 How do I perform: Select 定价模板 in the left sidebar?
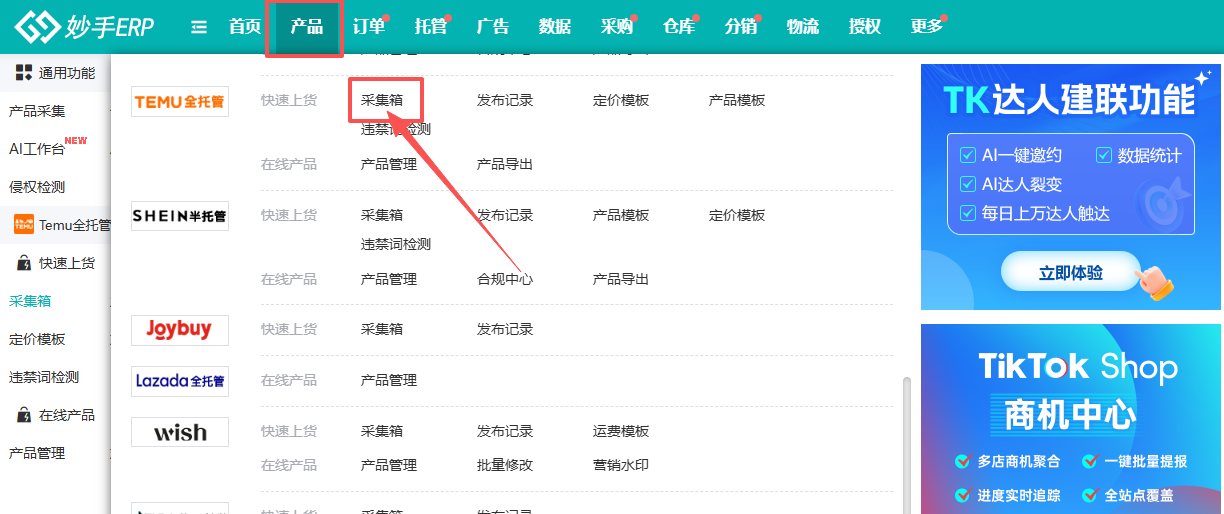tap(37, 339)
